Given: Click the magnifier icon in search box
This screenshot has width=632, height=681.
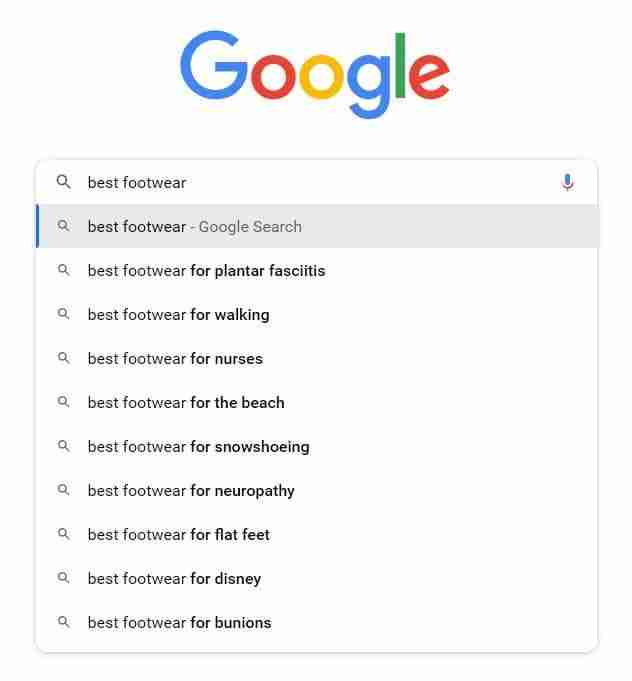Looking at the screenshot, I should (x=64, y=182).
